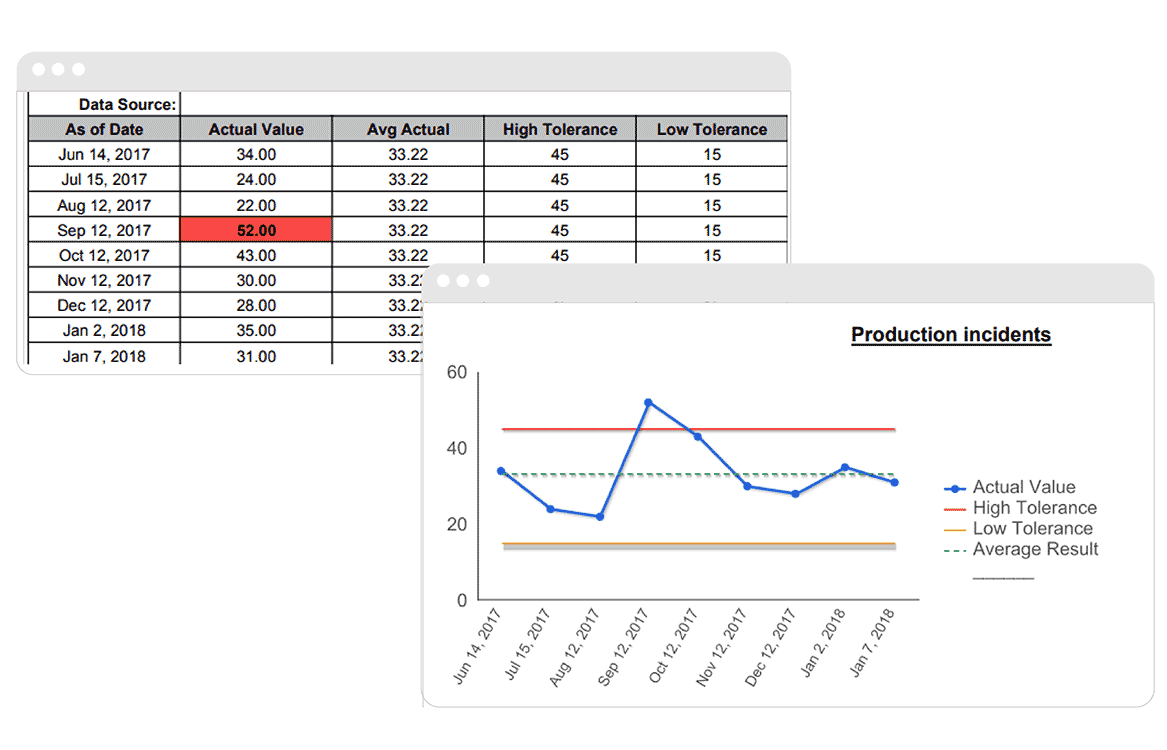The image size is (1167, 750).
Task: Click the 28.00 actual value cell
Action: (x=256, y=305)
